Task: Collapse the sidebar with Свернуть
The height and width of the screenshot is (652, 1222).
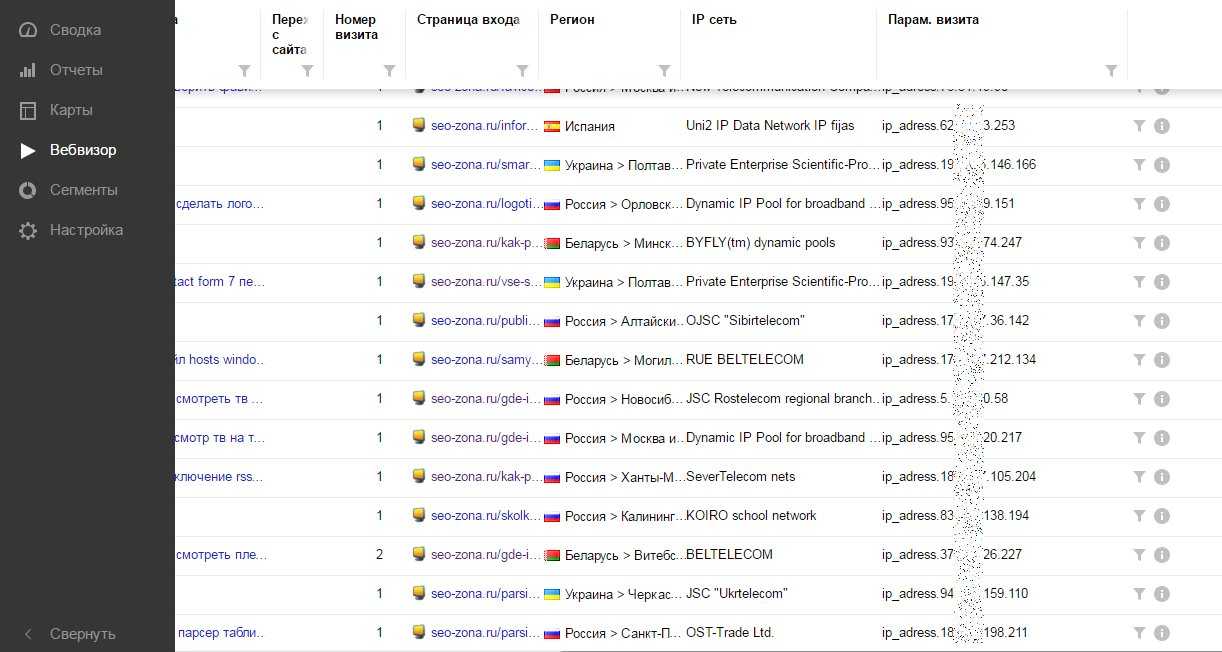Action: click(83, 634)
